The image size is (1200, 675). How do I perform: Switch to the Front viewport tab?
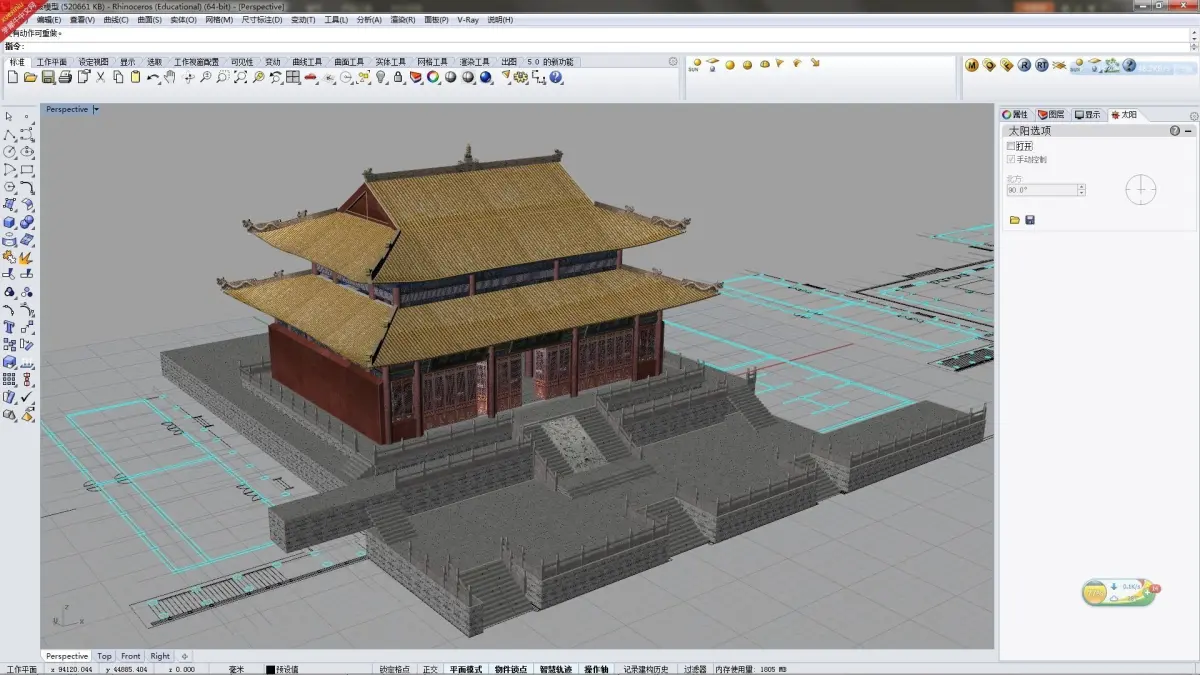tap(131, 656)
